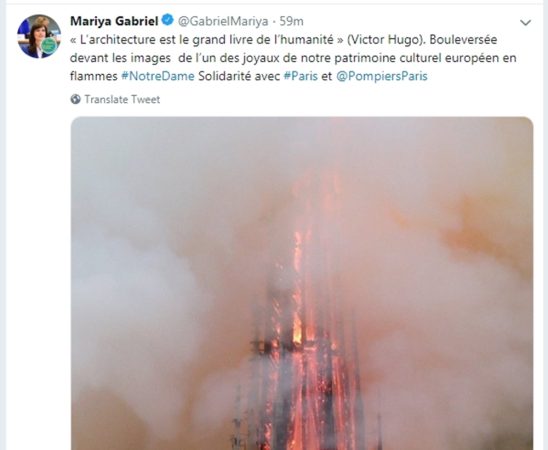Image resolution: width=548 pixels, height=450 pixels.
Task: Click the word 'Bouleversée' in the tweet
Action: pyautogui.click(x=463, y=39)
